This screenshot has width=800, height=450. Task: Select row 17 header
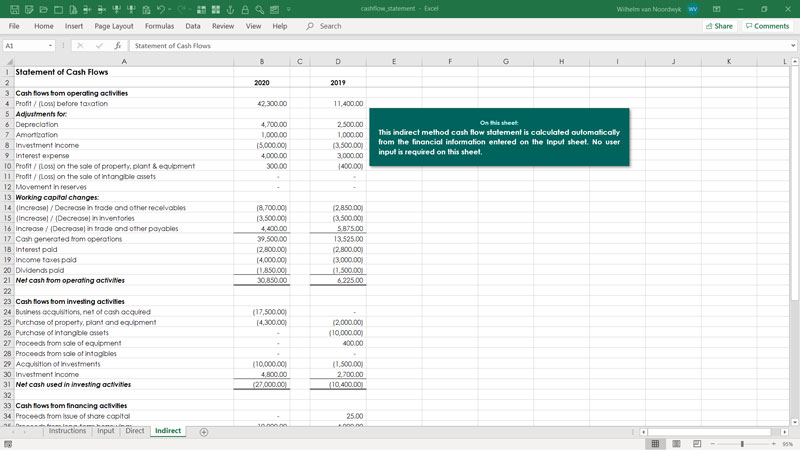tap(7, 239)
